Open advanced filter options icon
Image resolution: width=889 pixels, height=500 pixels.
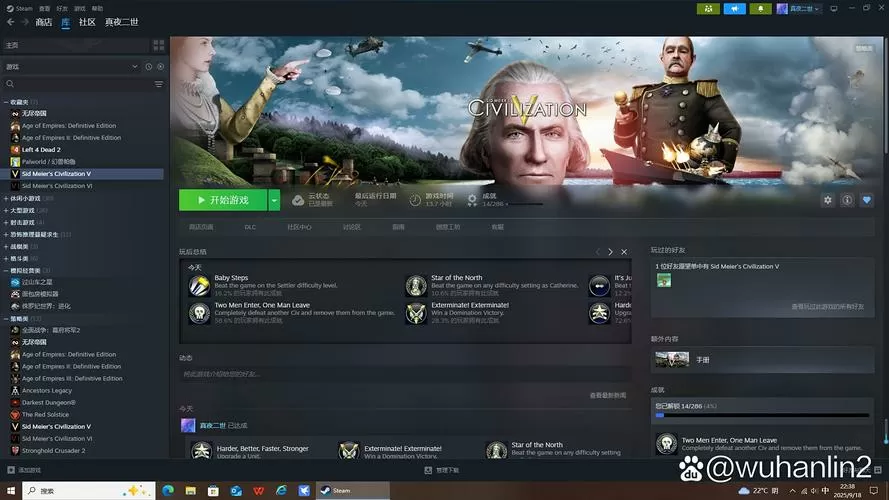point(159,84)
